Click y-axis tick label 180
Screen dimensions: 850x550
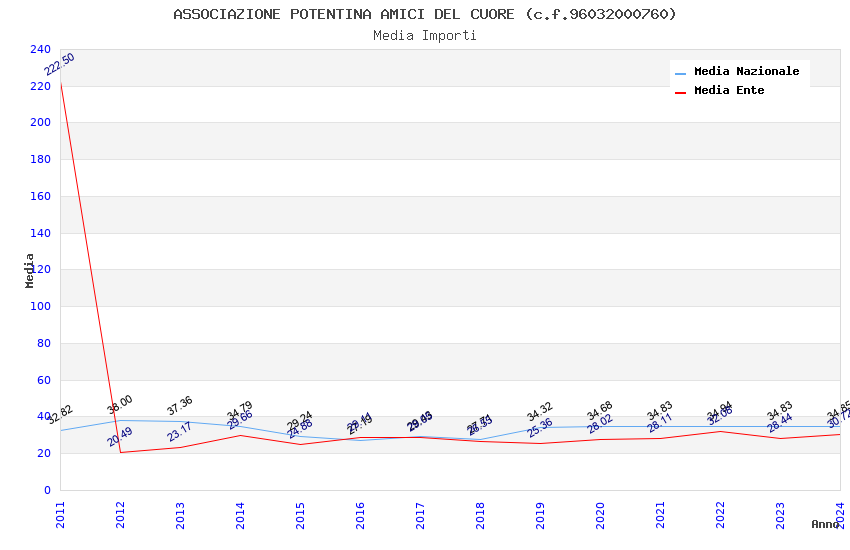tap(40, 159)
